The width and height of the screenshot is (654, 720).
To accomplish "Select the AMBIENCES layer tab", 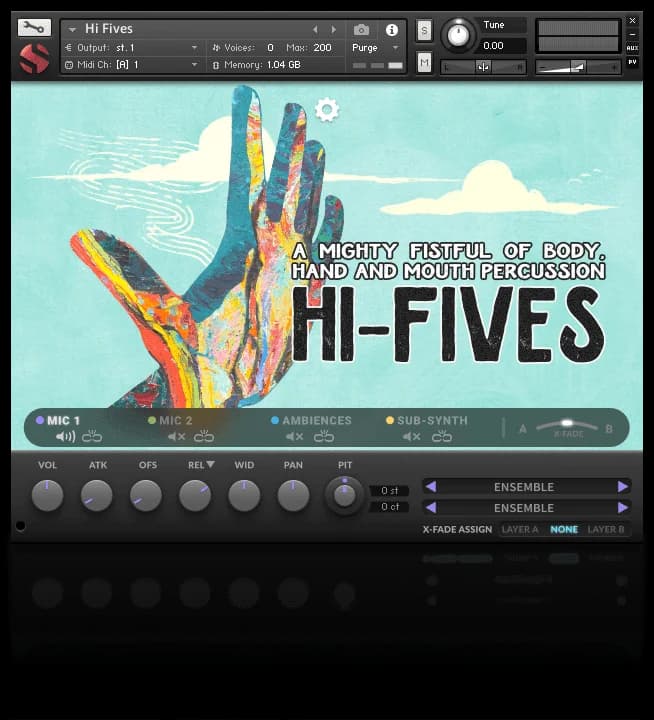I will coord(311,420).
